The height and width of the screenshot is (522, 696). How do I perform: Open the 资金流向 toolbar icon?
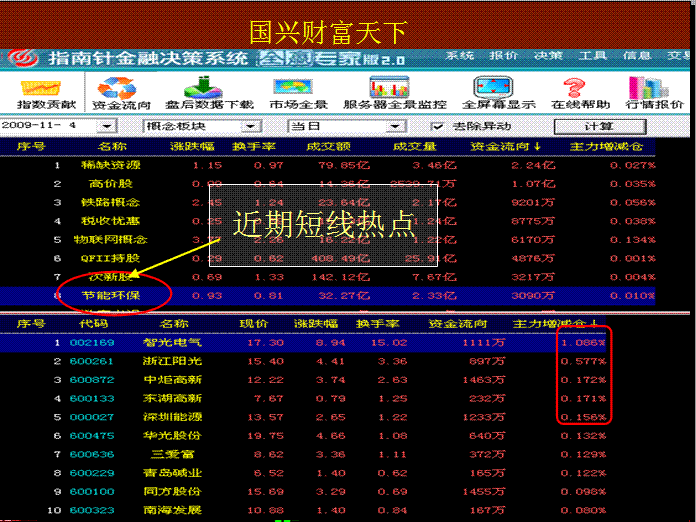click(x=117, y=88)
